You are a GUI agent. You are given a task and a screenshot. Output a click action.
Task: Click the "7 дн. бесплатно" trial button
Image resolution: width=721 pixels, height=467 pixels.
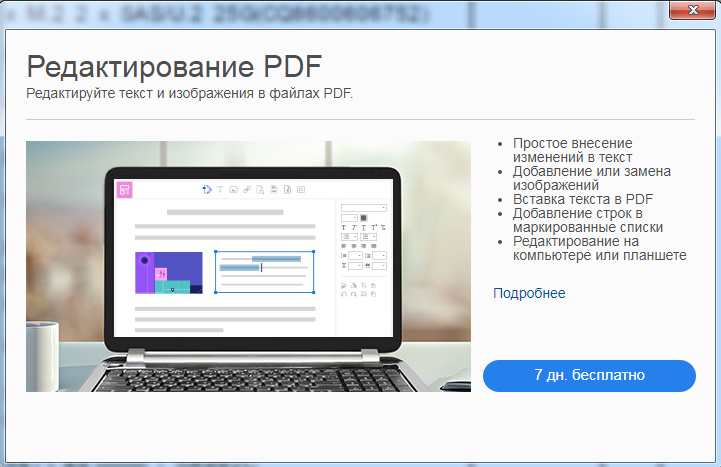pyautogui.click(x=589, y=375)
